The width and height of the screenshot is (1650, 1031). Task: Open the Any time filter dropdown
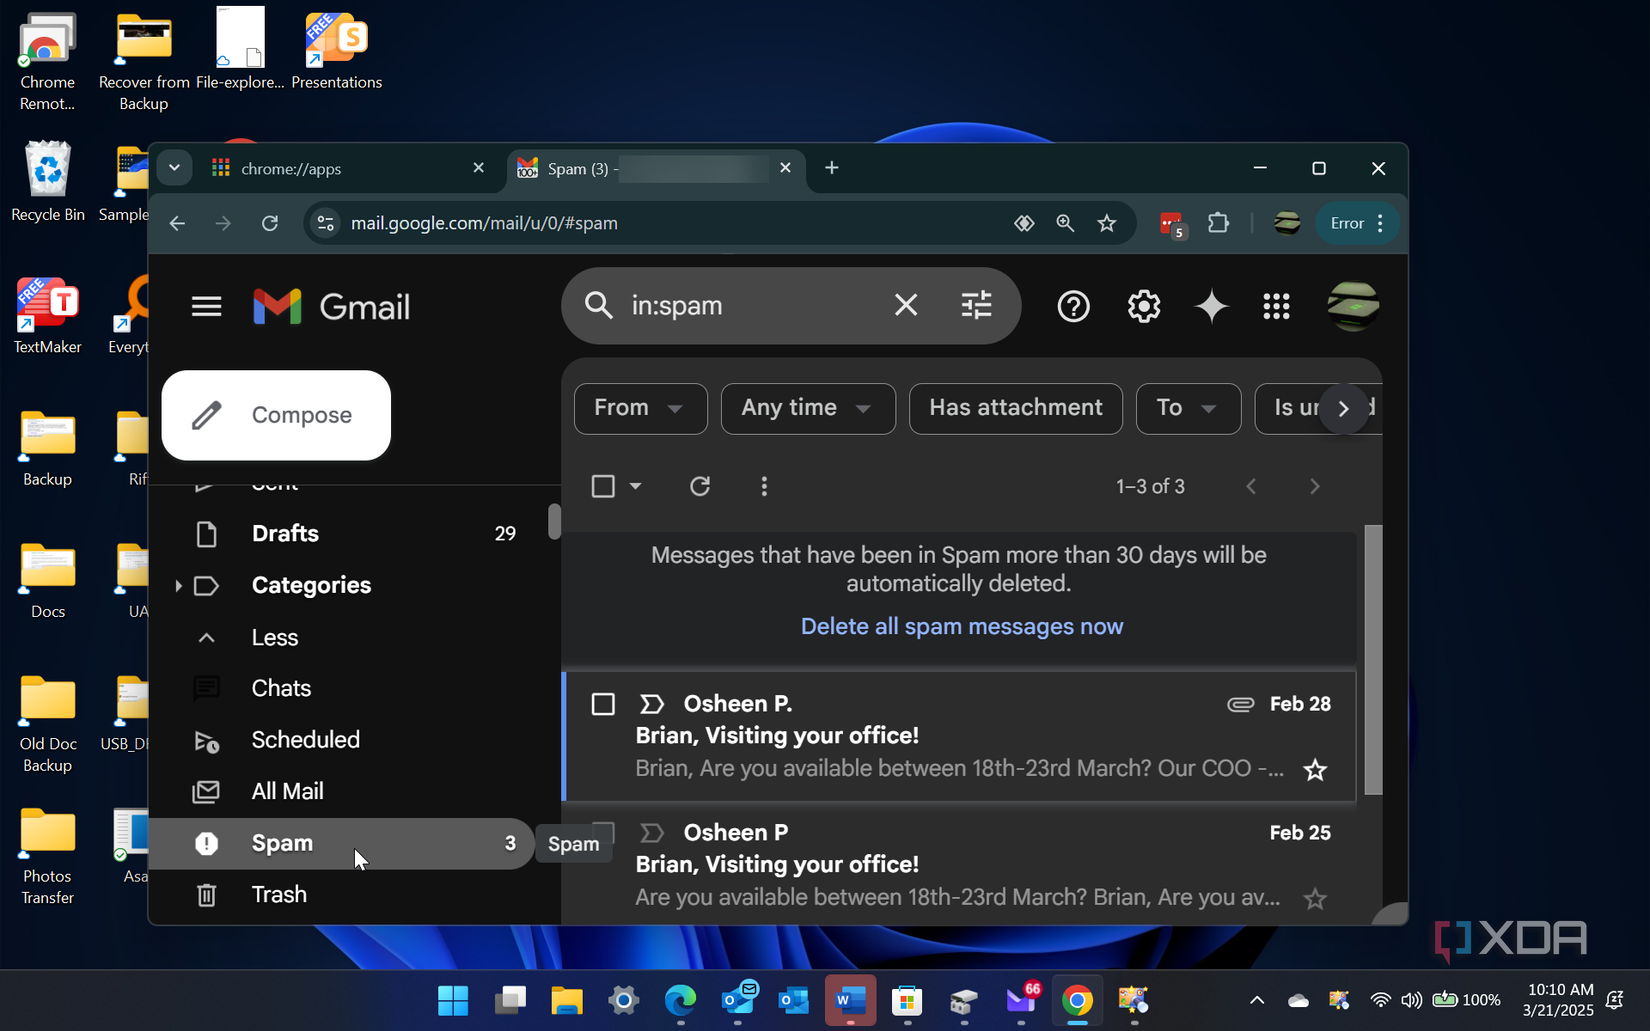(x=808, y=408)
